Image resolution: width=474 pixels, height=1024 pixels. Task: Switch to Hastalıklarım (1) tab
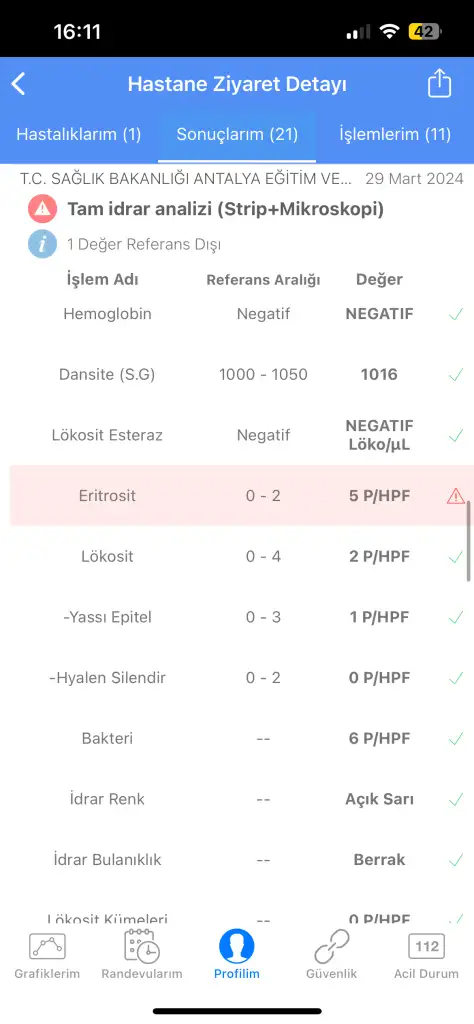(x=78, y=135)
